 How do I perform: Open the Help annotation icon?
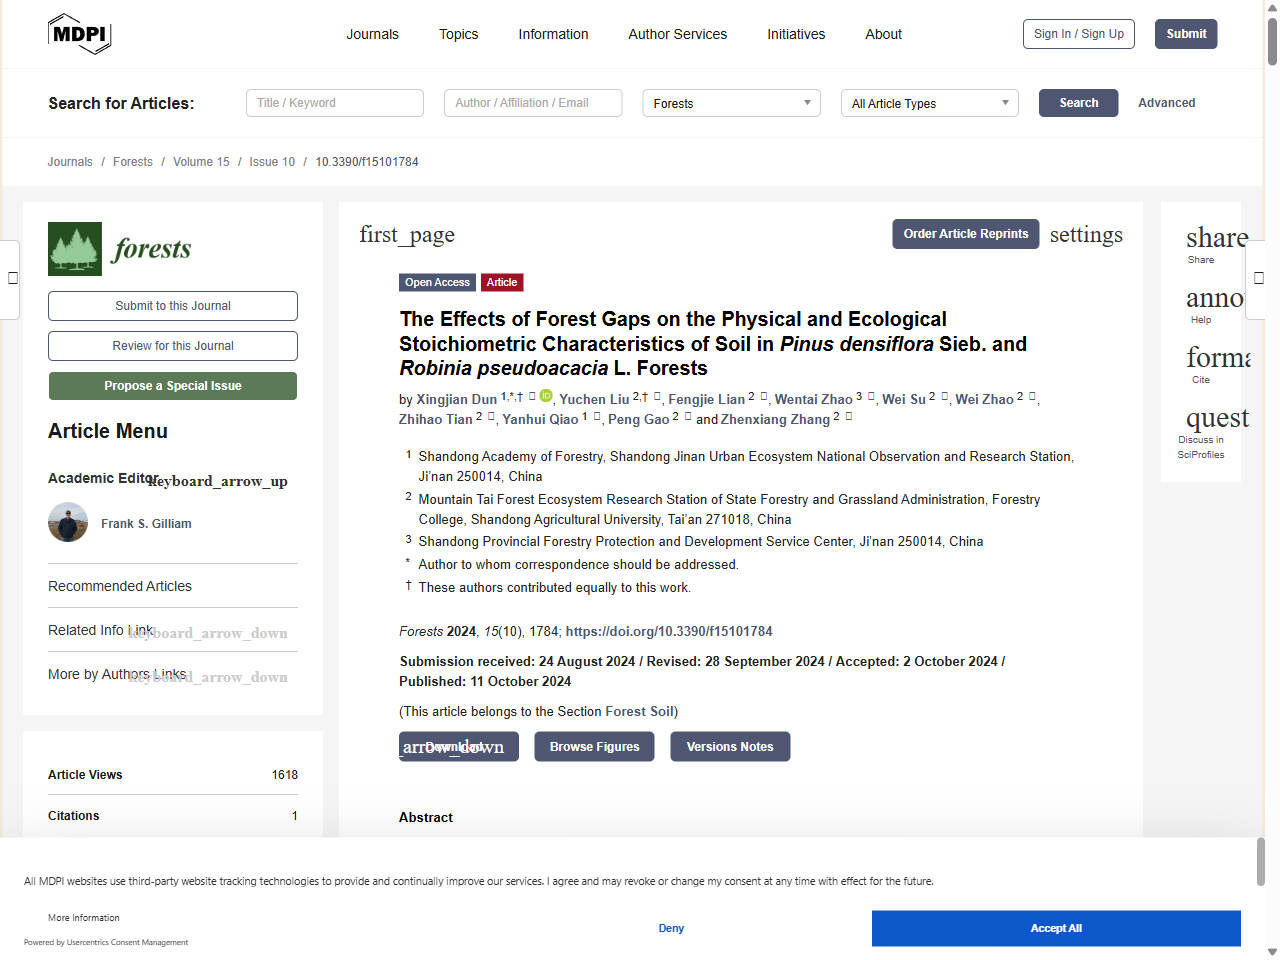tap(1213, 298)
